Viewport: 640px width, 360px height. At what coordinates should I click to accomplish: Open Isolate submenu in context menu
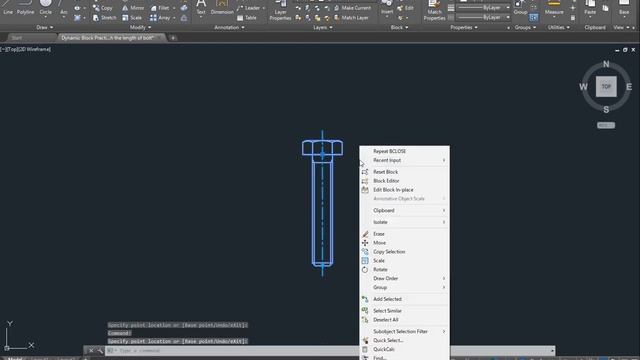click(x=404, y=222)
